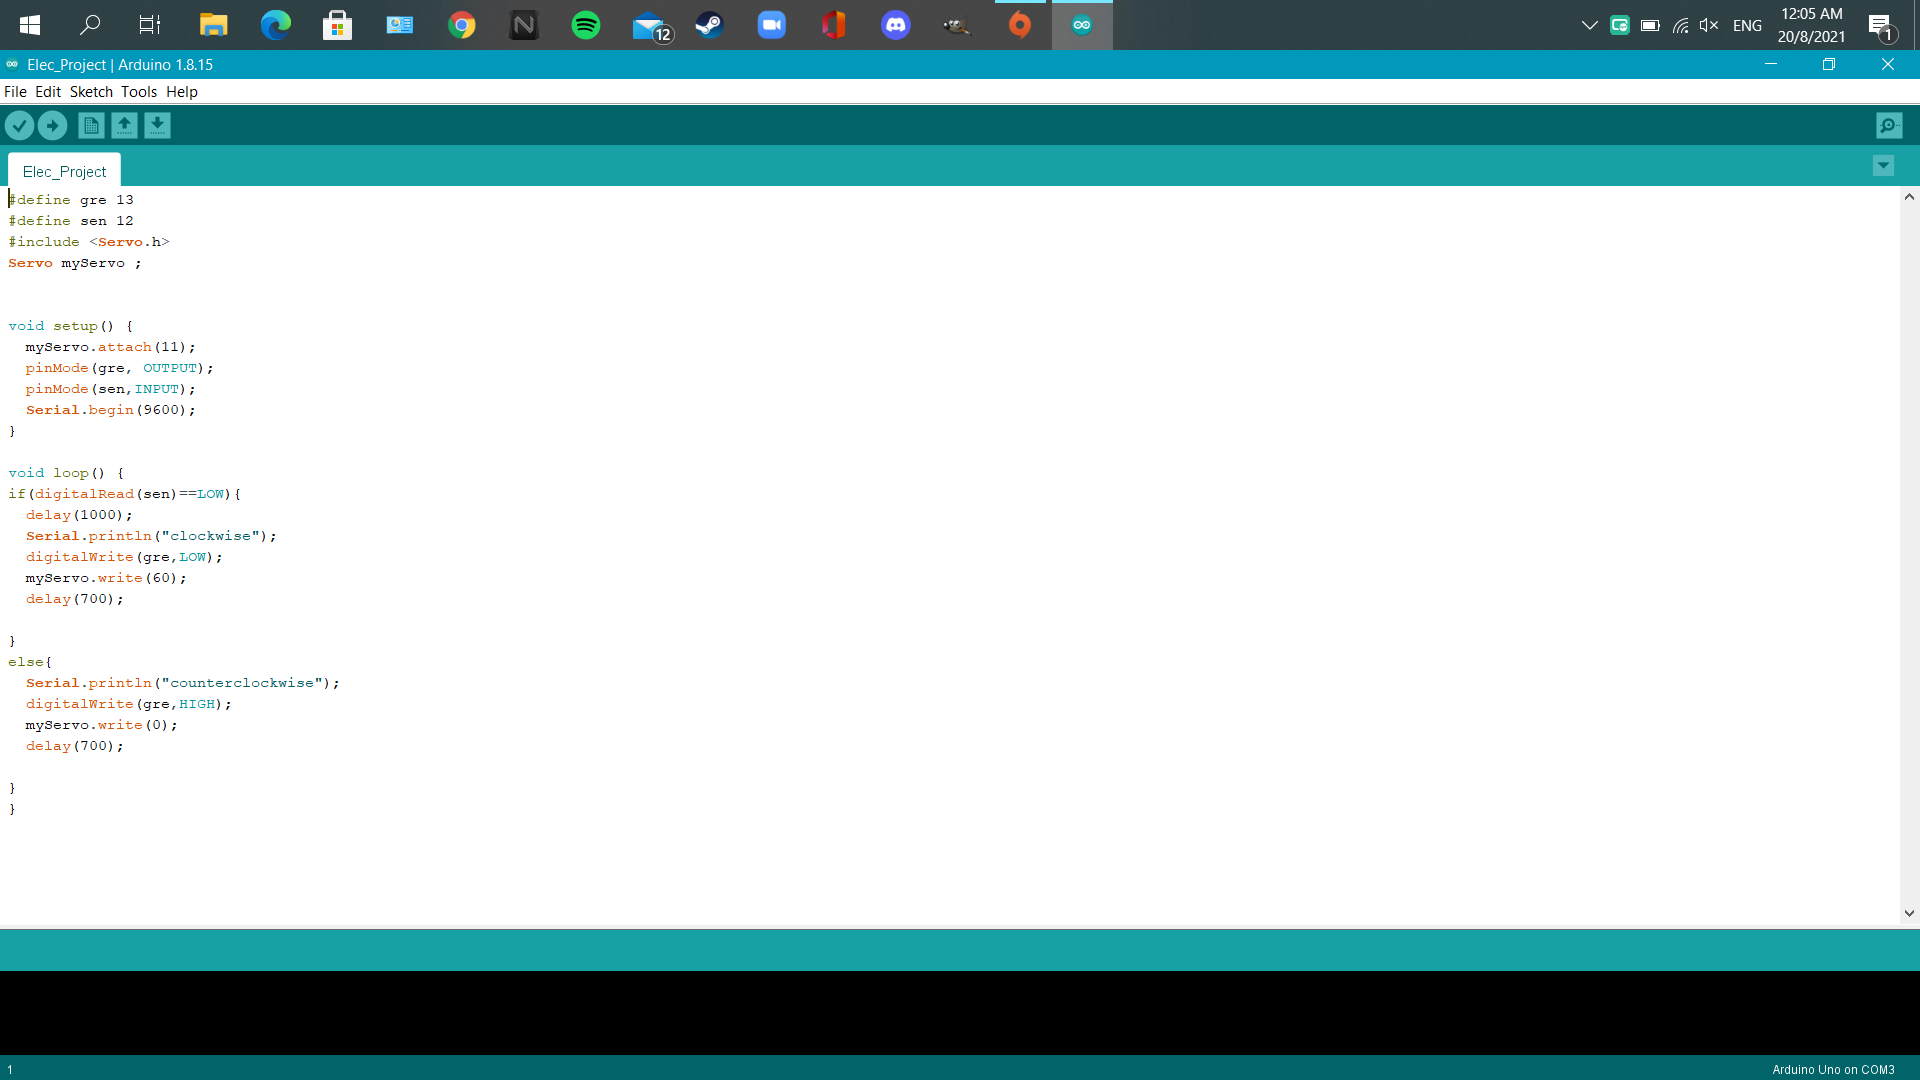Open Spotify from the taskbar
Viewport: 1920px width, 1080px height.
coord(586,25)
